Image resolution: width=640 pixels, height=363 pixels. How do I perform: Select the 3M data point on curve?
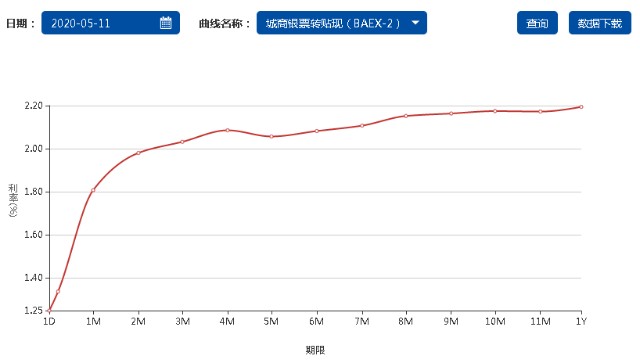coord(182,142)
